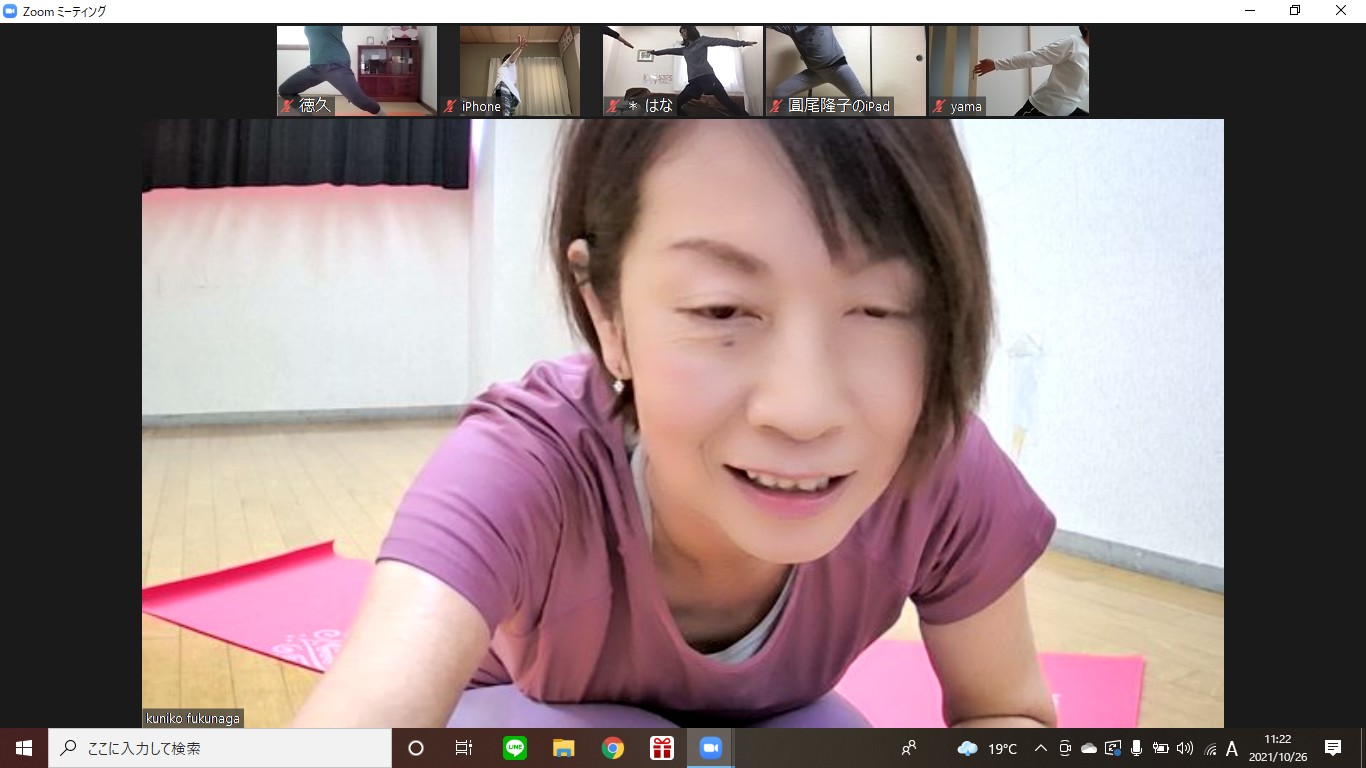Screen dimensions: 1366x768
Task: Select the ＊はな participant video thumbnail
Action: click(x=683, y=71)
